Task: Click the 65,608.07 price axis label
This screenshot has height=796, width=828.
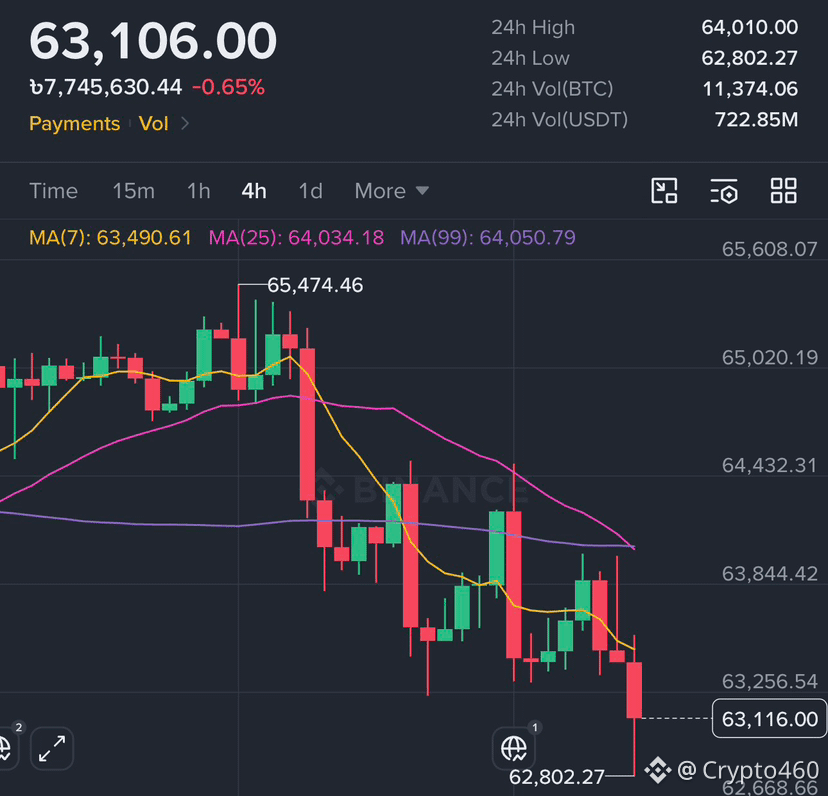Action: (x=769, y=249)
